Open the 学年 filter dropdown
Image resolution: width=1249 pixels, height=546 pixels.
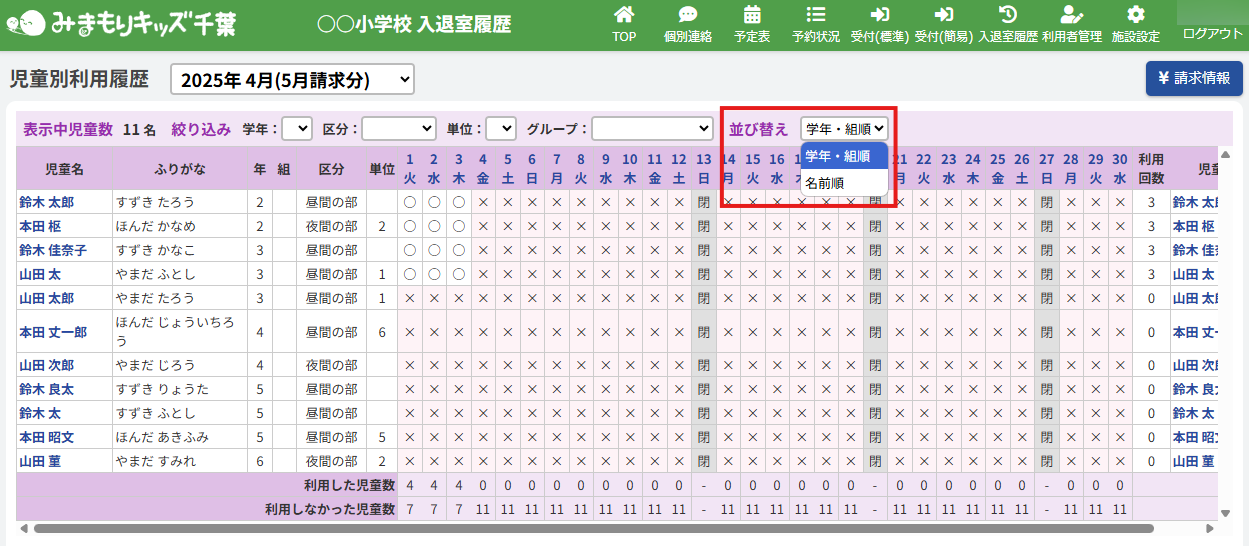click(x=297, y=129)
